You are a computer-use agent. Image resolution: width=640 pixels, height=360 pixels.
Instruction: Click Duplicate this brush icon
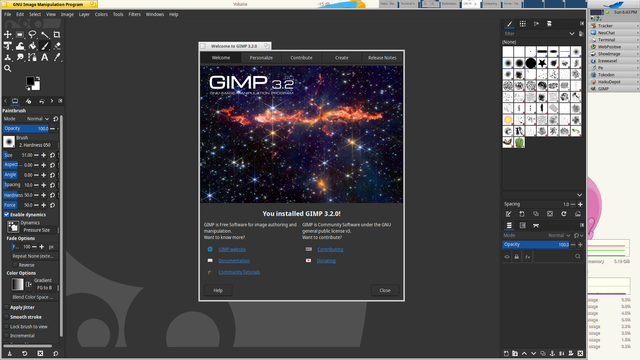[536, 214]
